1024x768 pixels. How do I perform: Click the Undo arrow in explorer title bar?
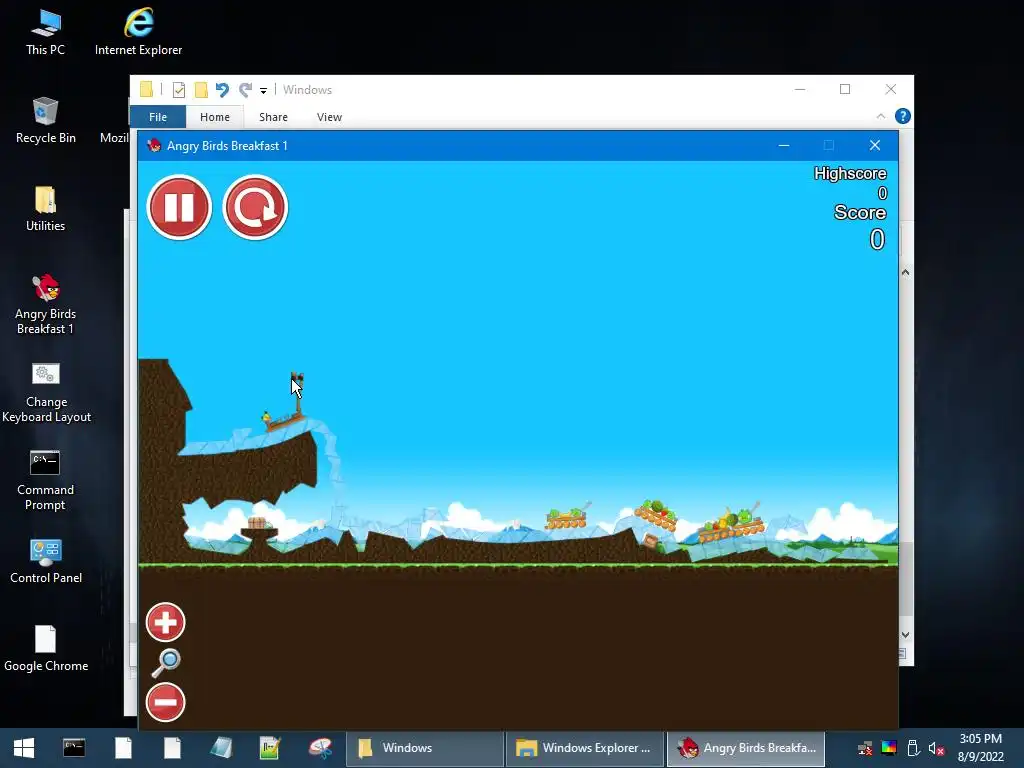coord(222,89)
